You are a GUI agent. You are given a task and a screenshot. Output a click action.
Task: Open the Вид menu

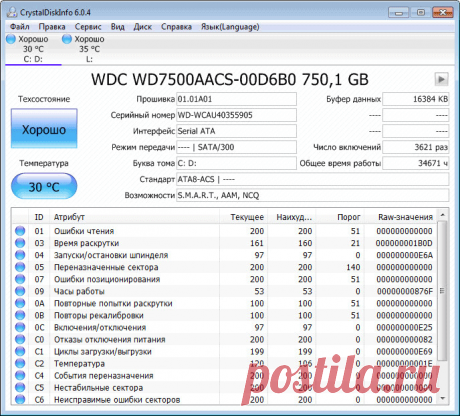pyautogui.click(x=117, y=27)
